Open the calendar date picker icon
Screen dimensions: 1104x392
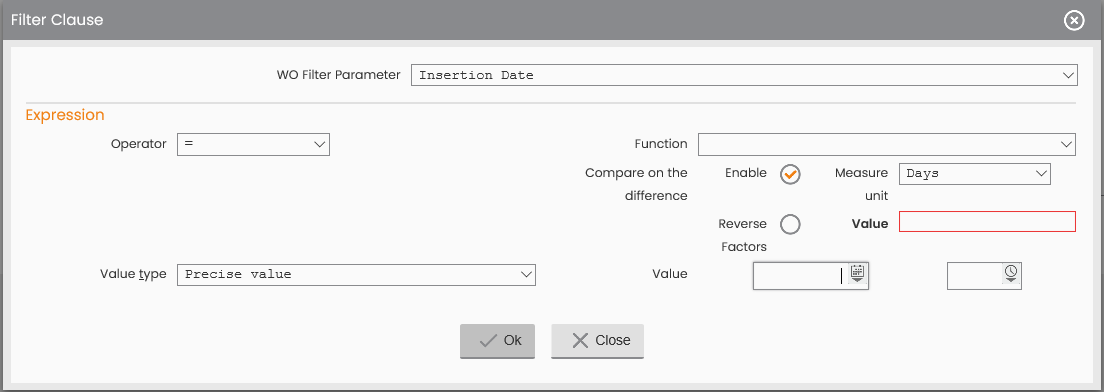pyautogui.click(x=857, y=273)
